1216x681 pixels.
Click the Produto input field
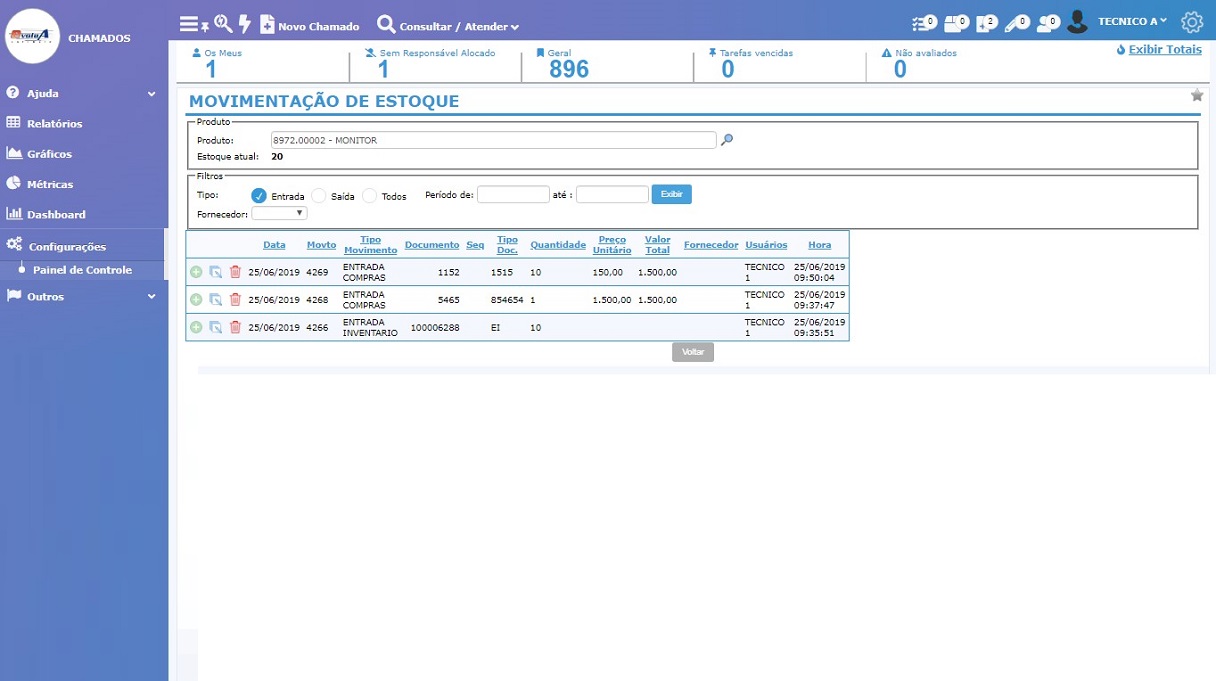click(x=494, y=140)
